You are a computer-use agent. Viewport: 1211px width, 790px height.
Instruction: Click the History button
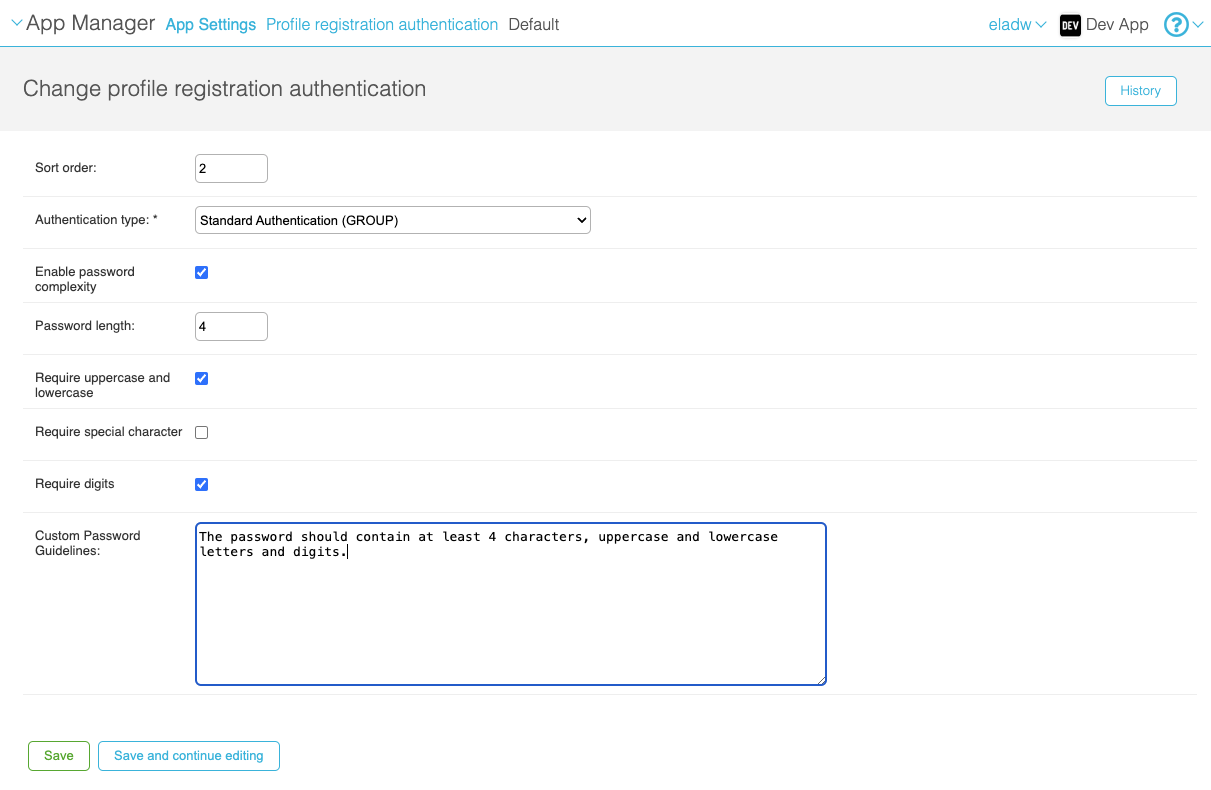pyautogui.click(x=1141, y=91)
